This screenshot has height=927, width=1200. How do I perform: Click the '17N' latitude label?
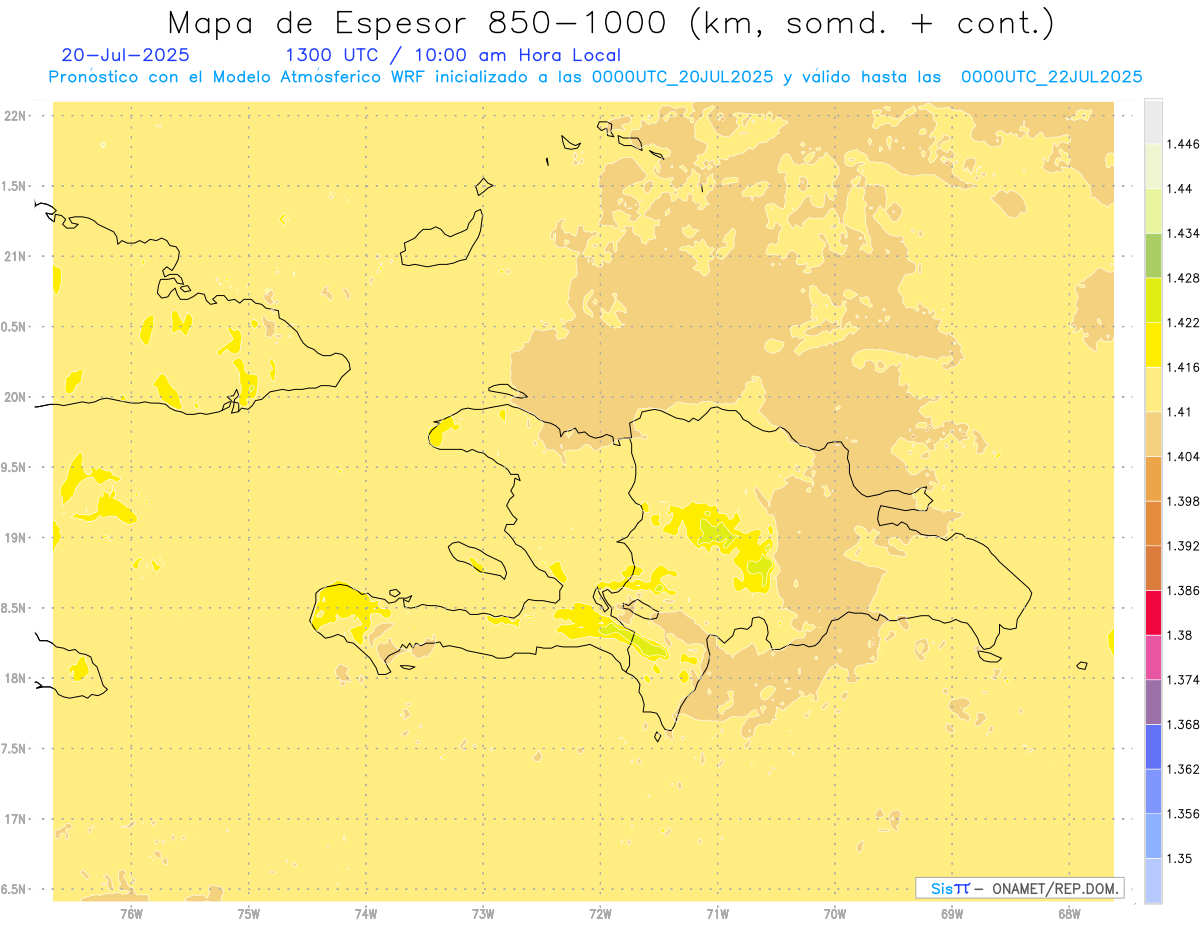(15, 819)
